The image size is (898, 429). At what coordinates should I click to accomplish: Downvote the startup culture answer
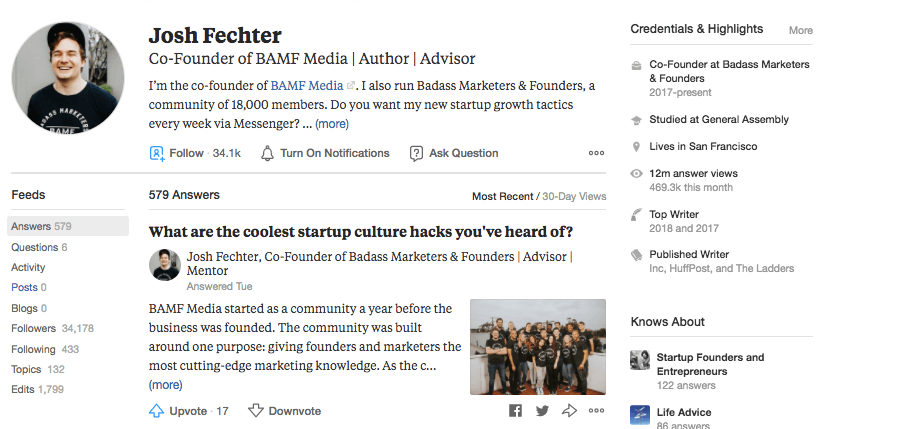pyautogui.click(x=256, y=411)
